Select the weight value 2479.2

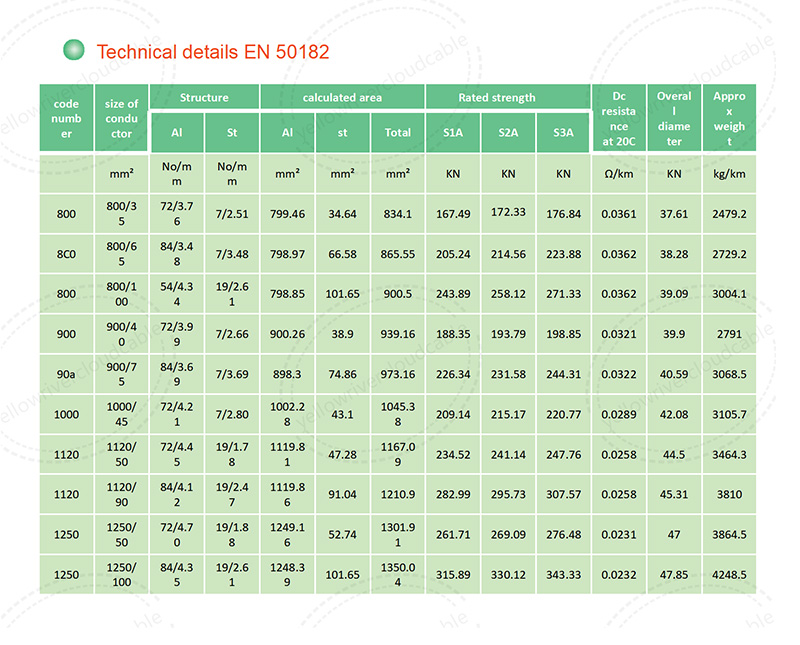click(730, 214)
